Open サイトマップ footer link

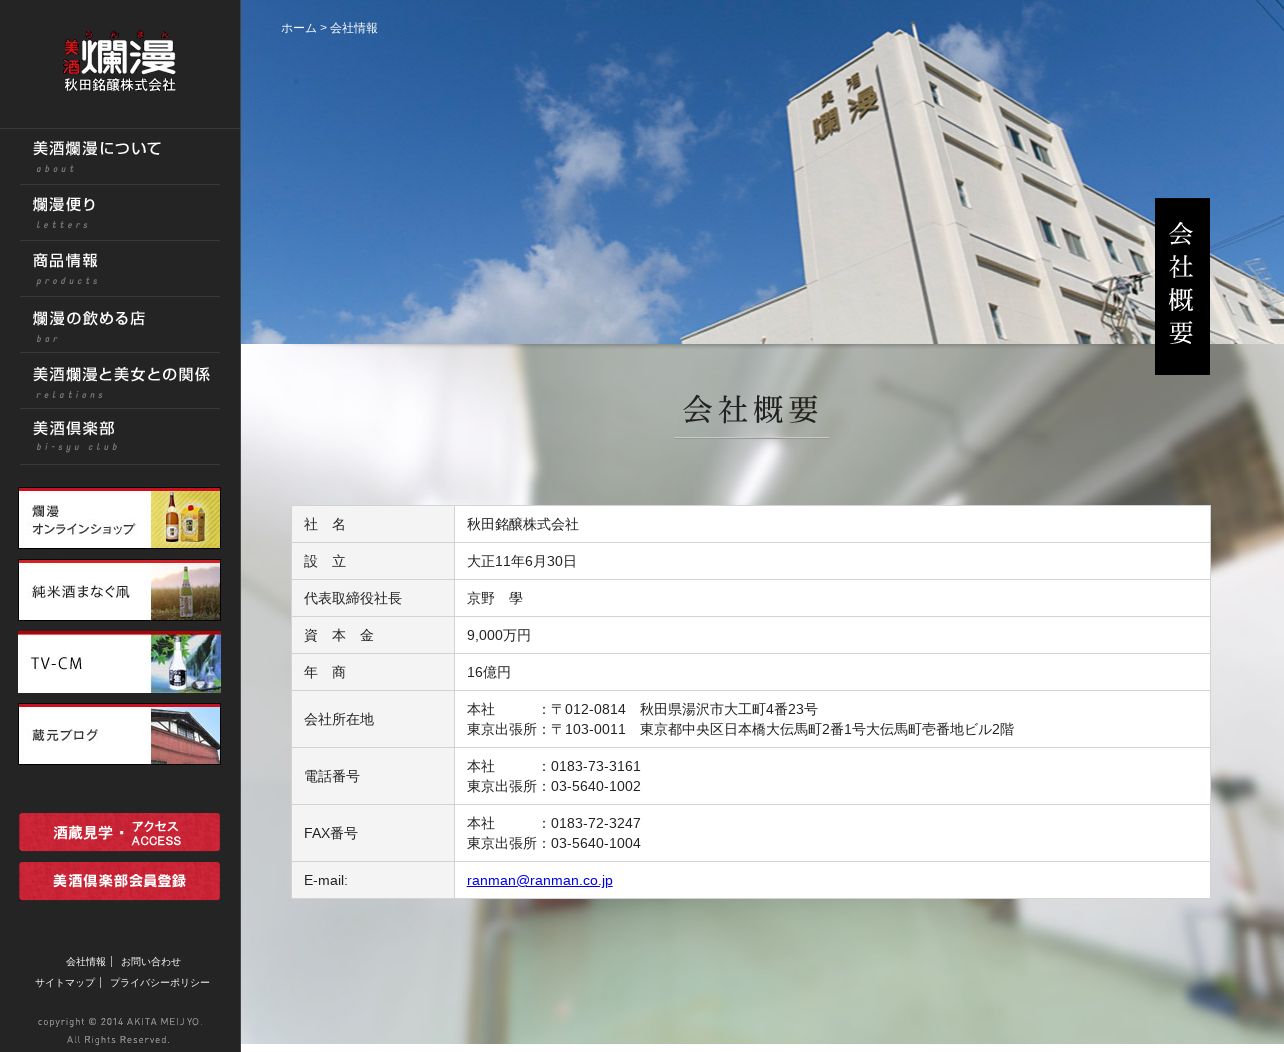tap(65, 983)
